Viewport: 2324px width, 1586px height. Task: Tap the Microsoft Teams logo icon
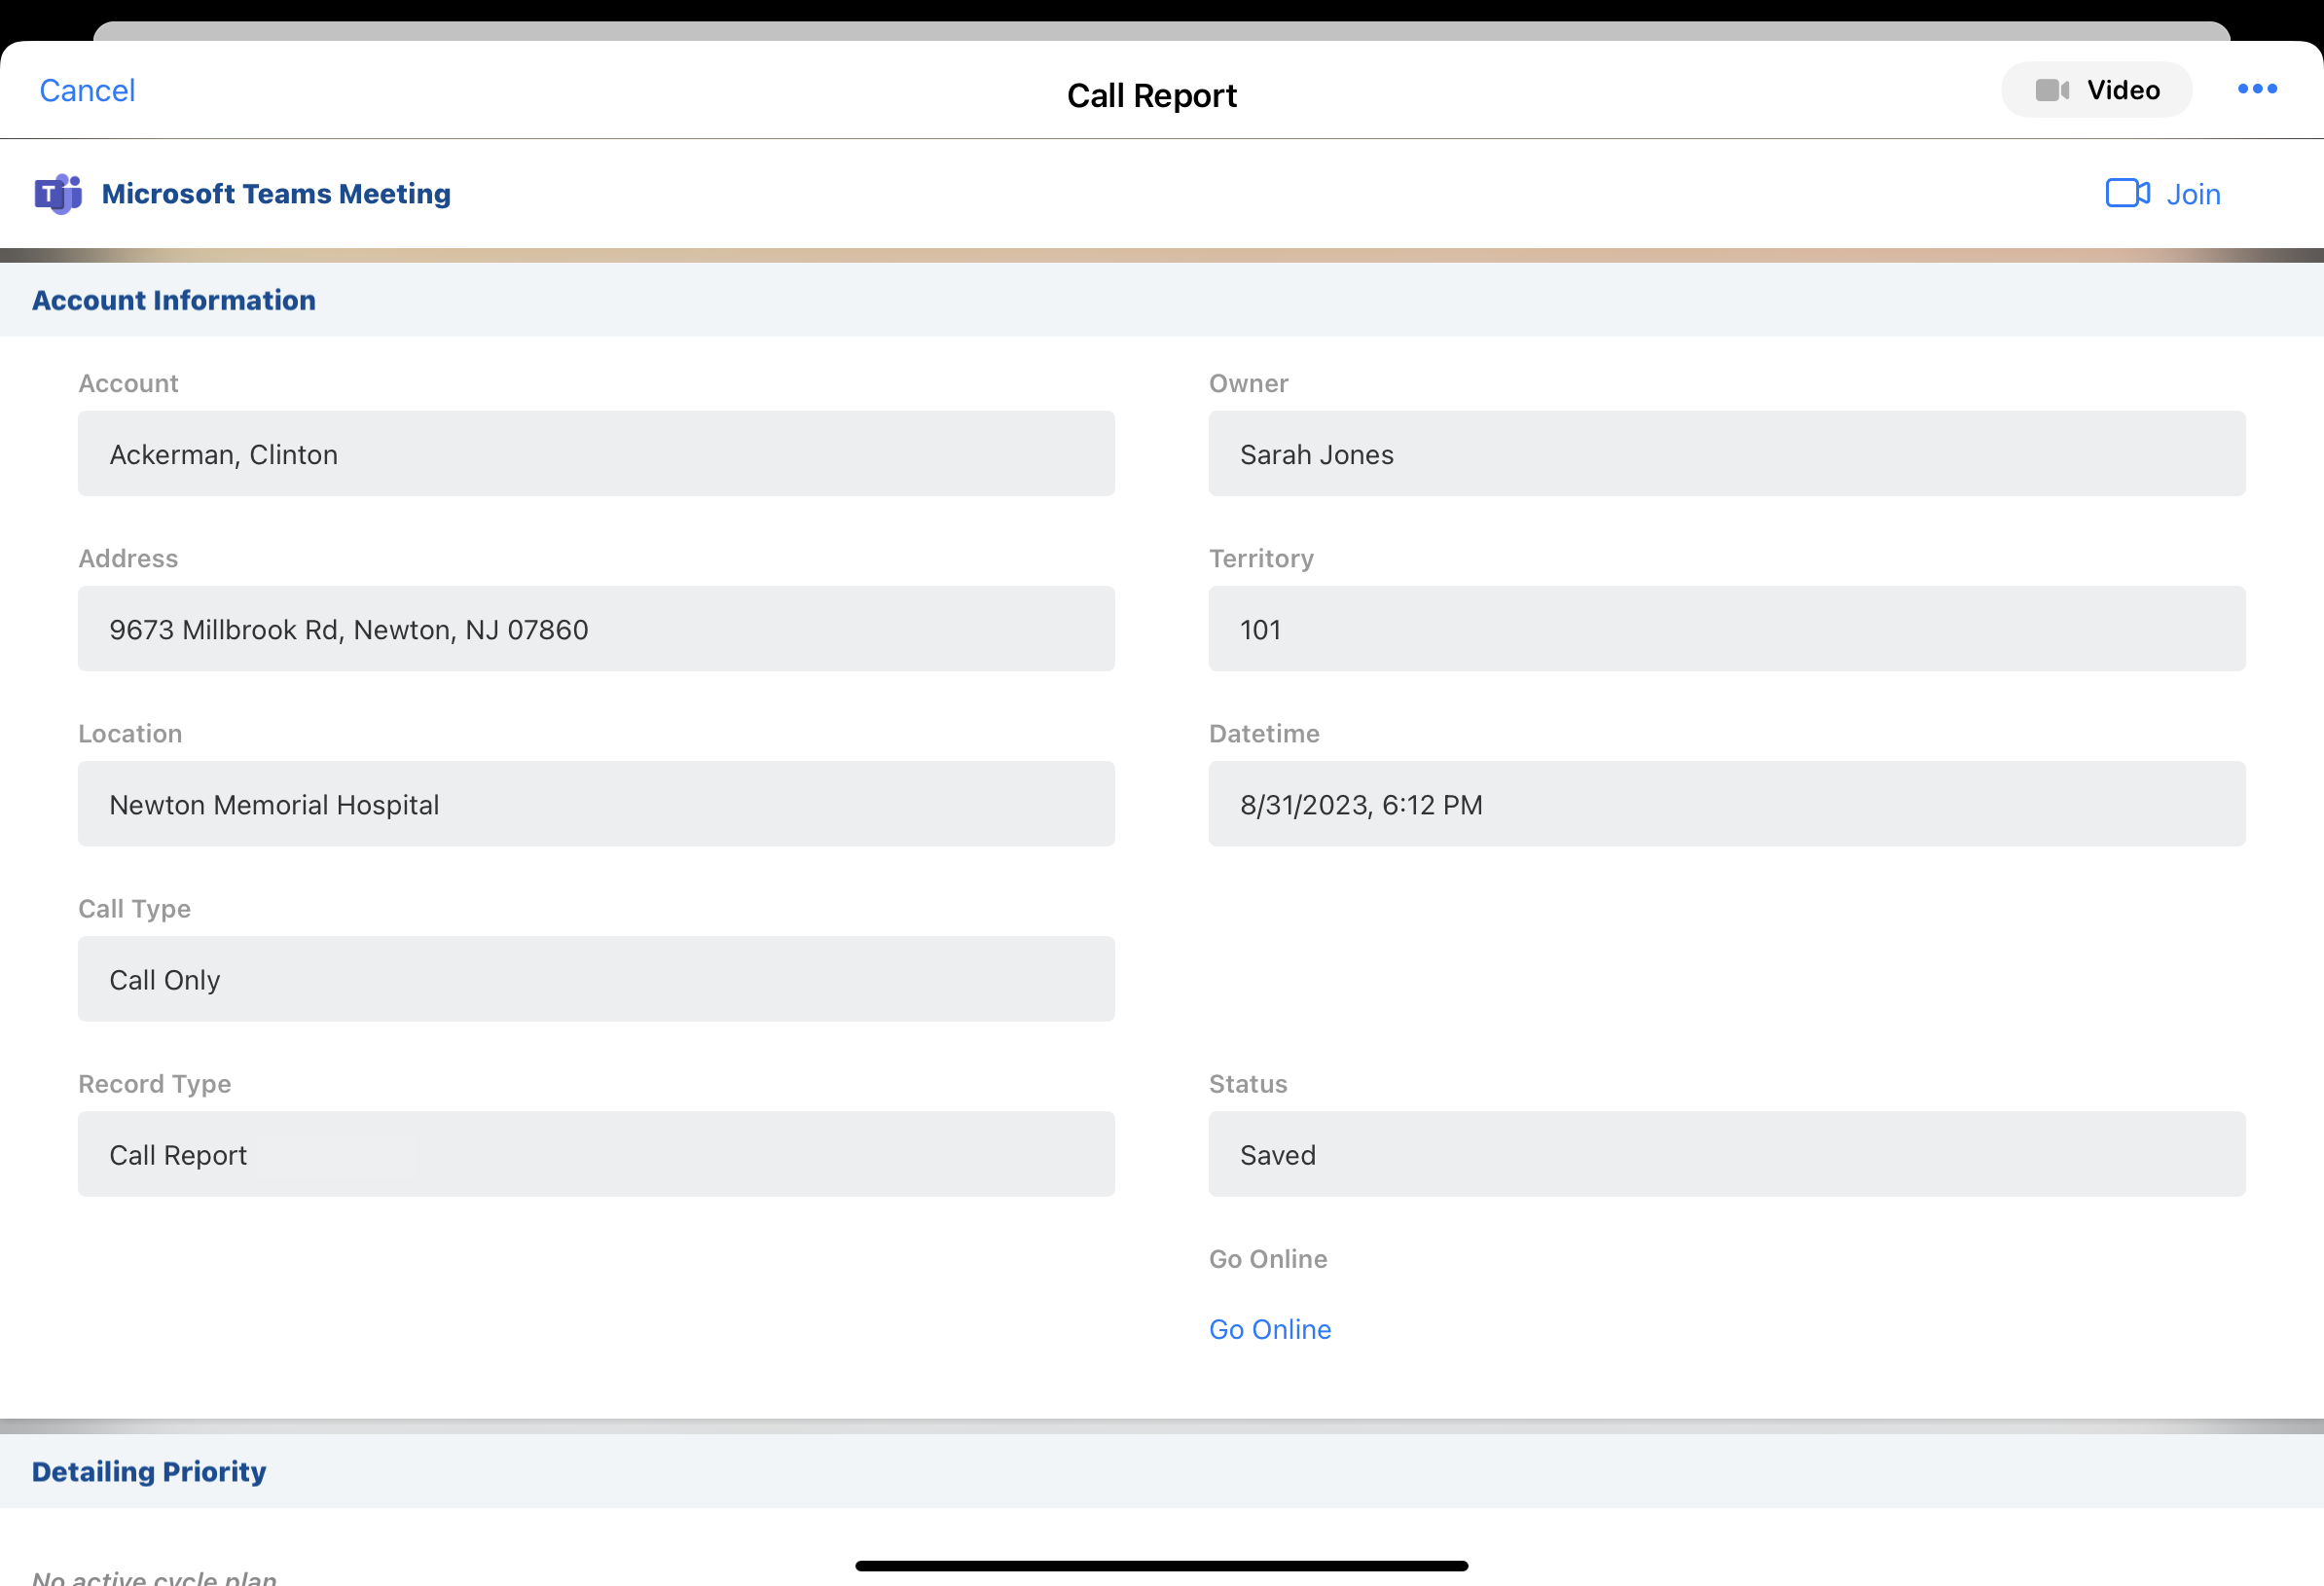tap(58, 194)
